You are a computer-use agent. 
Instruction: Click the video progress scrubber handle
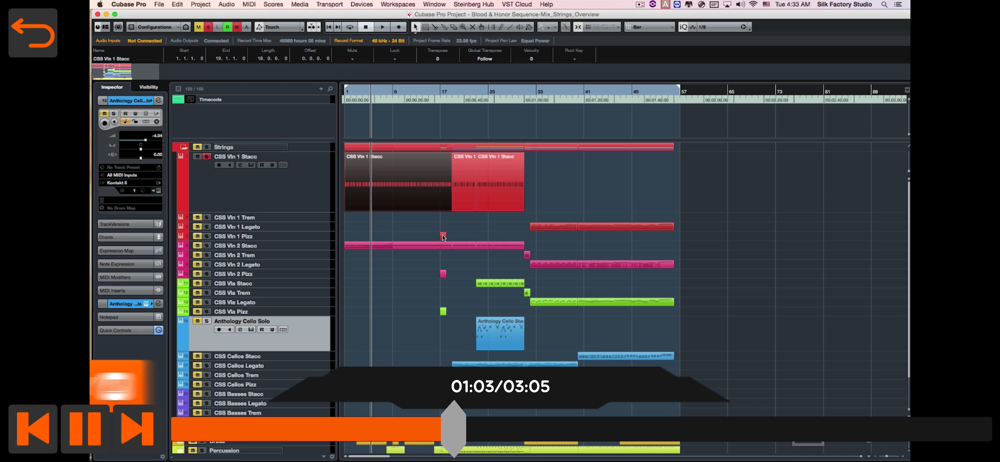click(x=453, y=429)
